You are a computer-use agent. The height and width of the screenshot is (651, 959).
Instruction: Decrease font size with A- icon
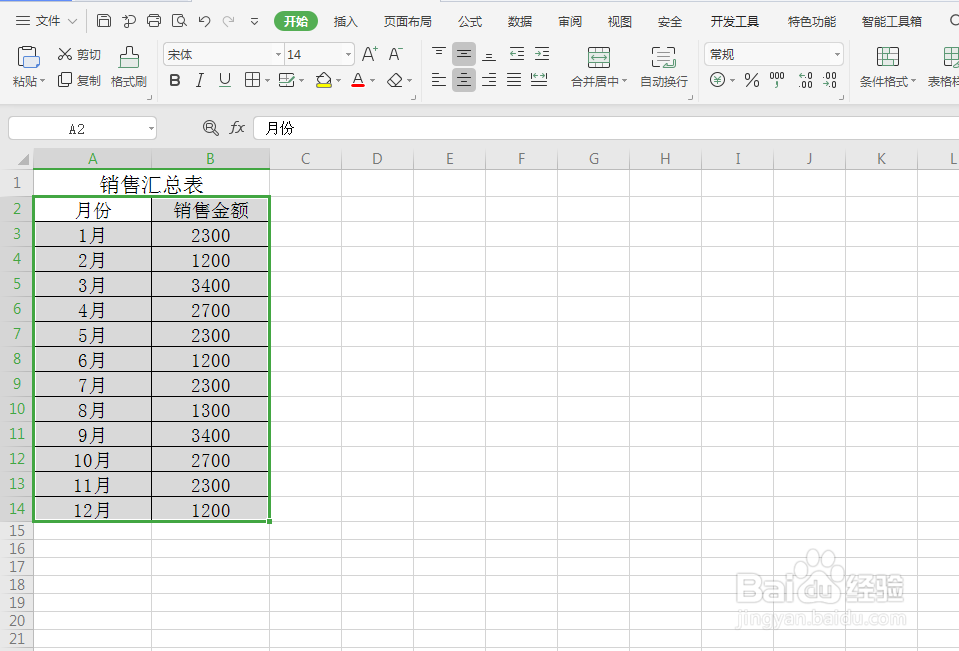tap(396, 54)
